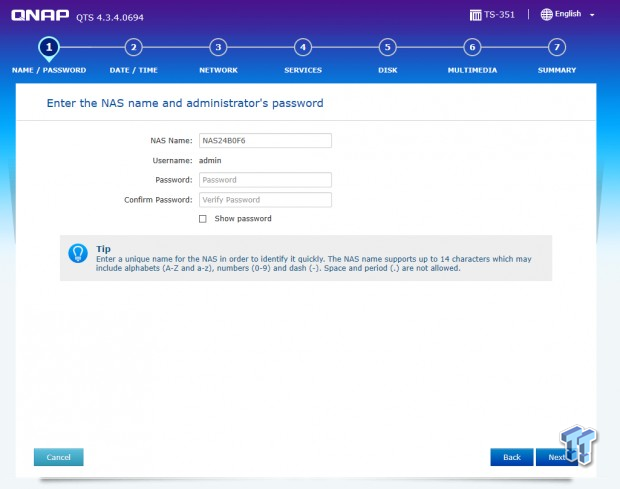The height and width of the screenshot is (489, 620).
Task: Click the Tip heading text
Action: point(103,249)
